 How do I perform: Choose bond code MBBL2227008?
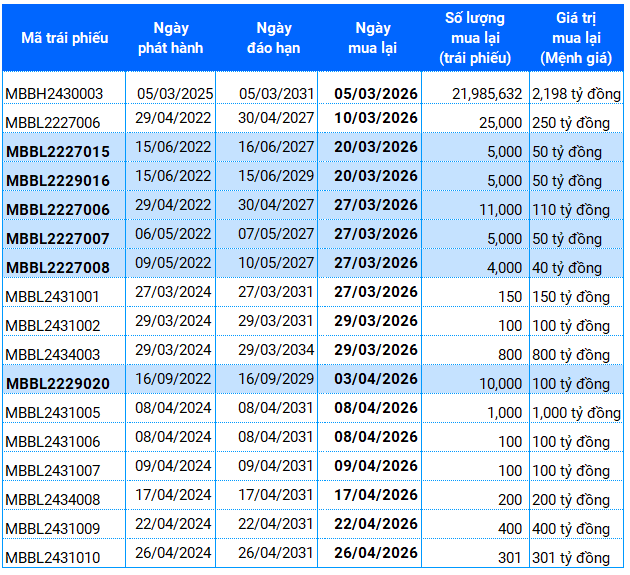(58, 267)
